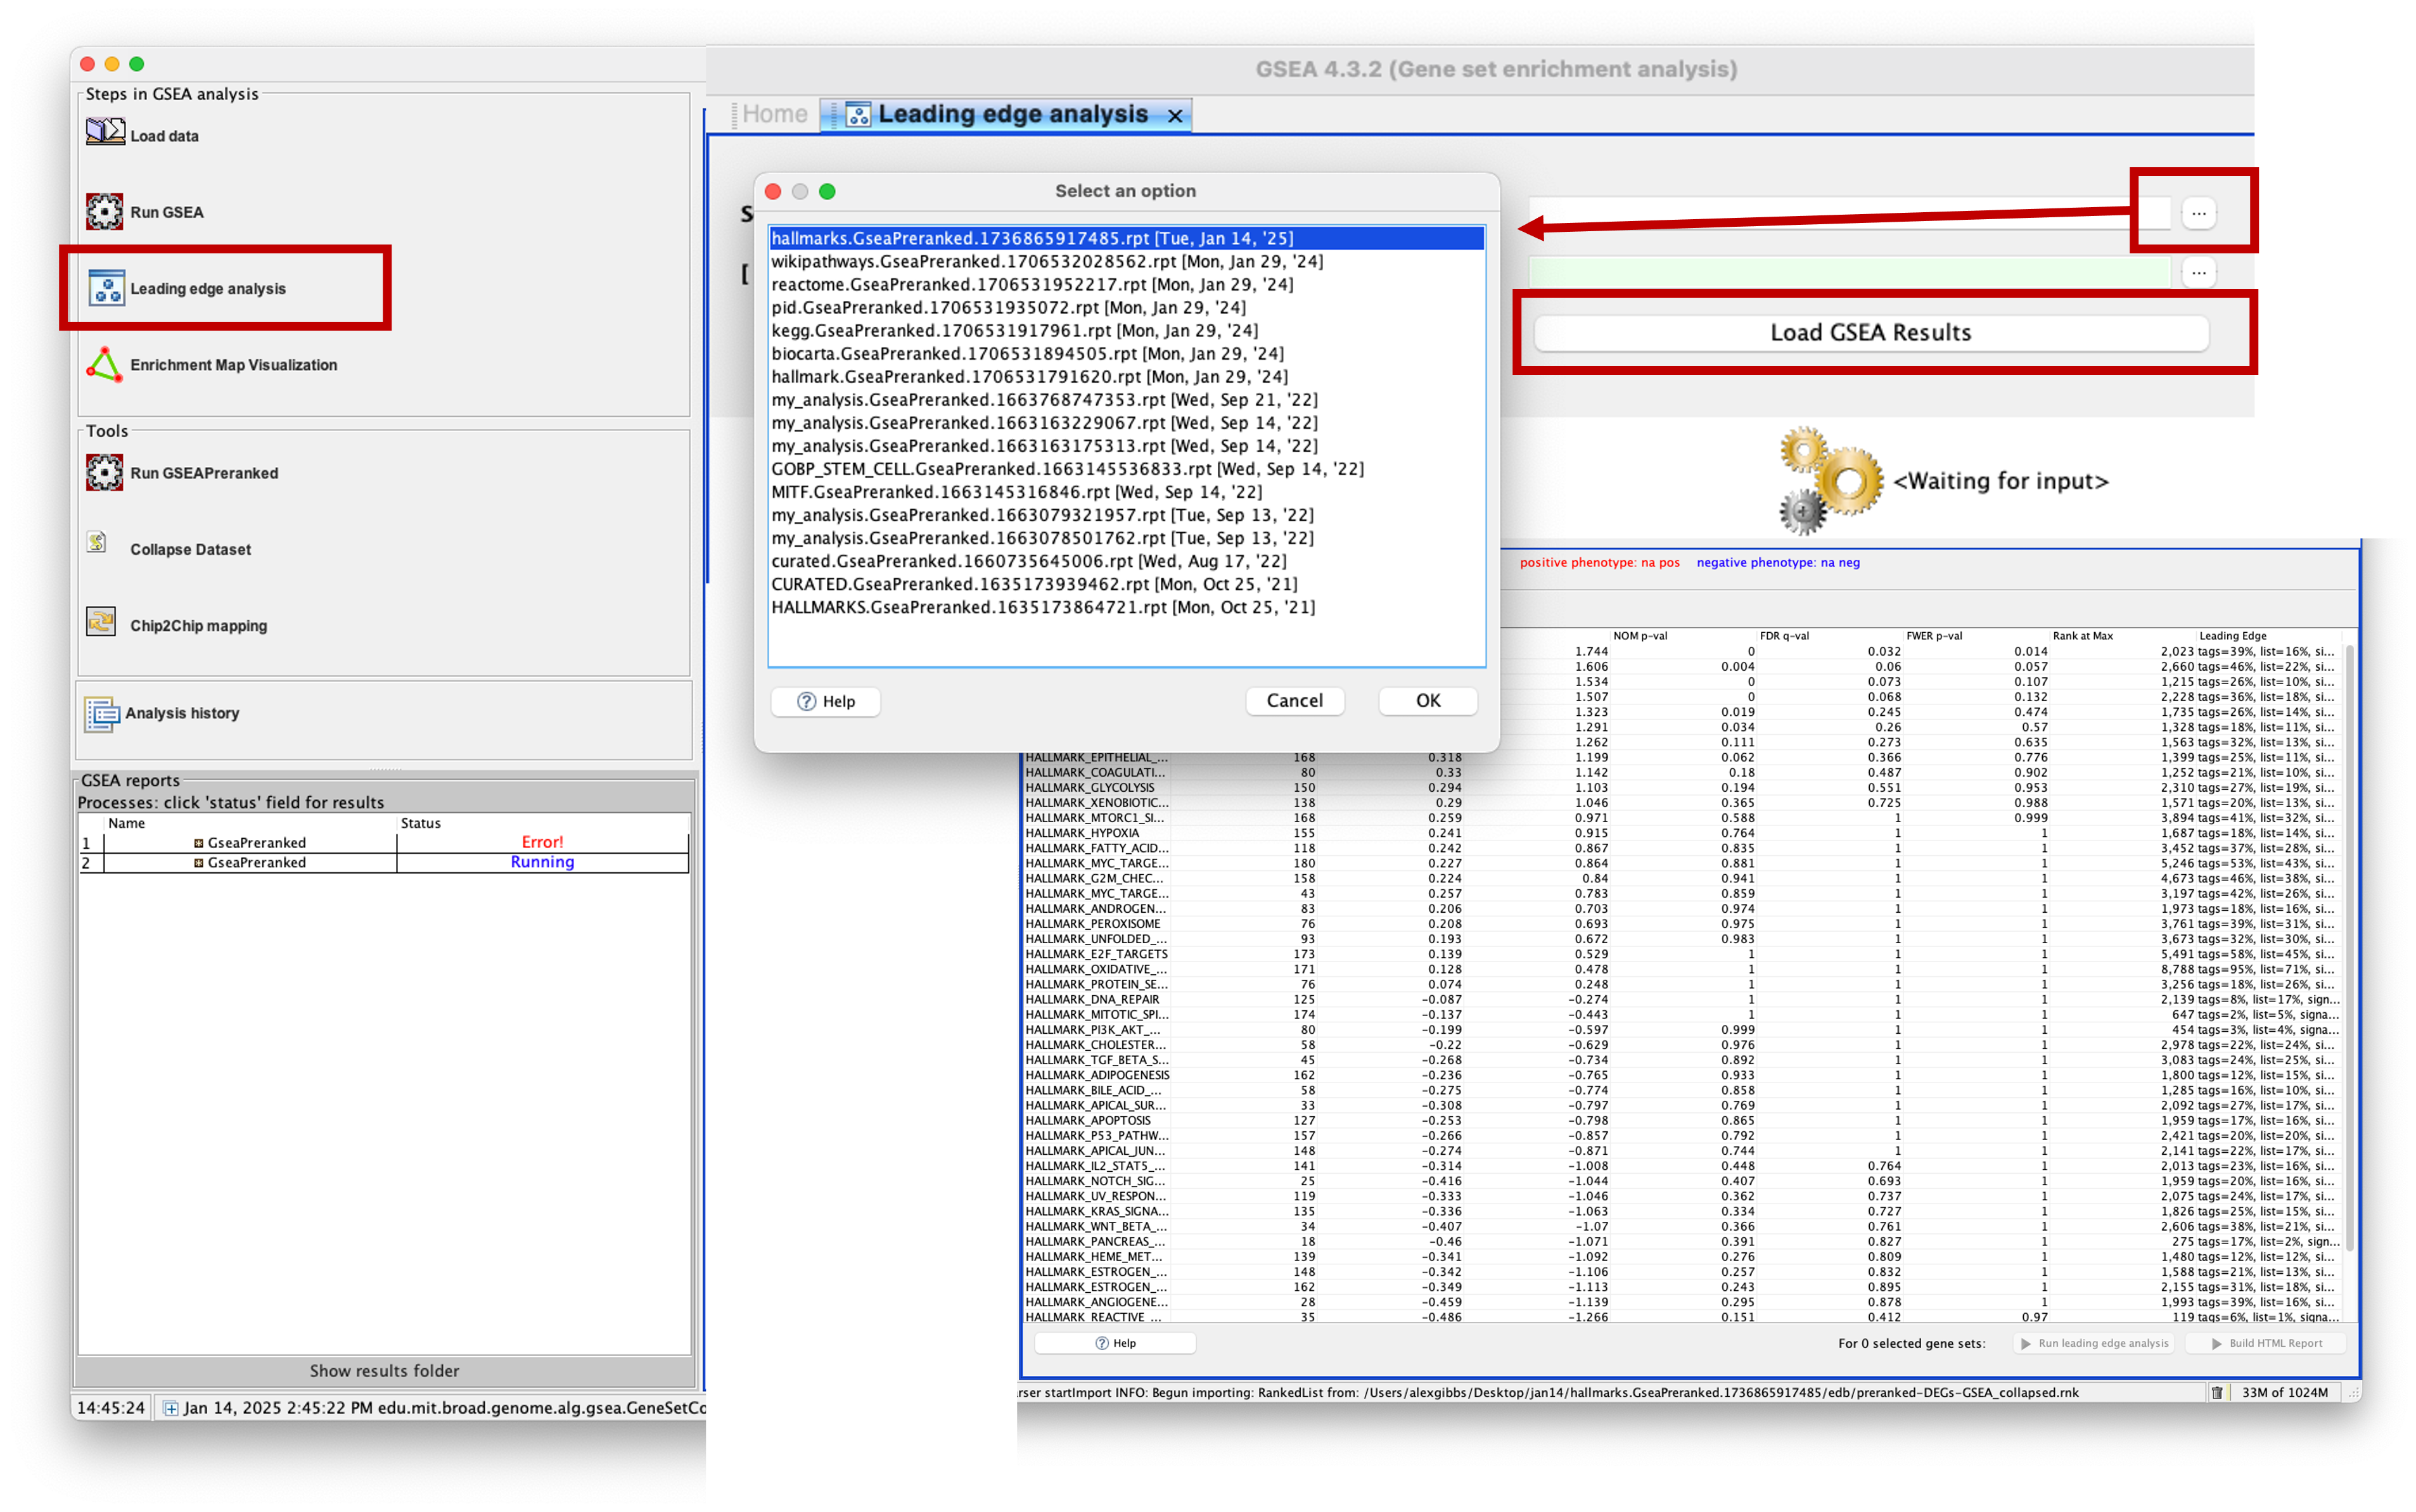This screenshot has height=1512, width=2416.
Task: Select the HALLMARK_GLYCOLYSIS row
Action: click(1682, 787)
